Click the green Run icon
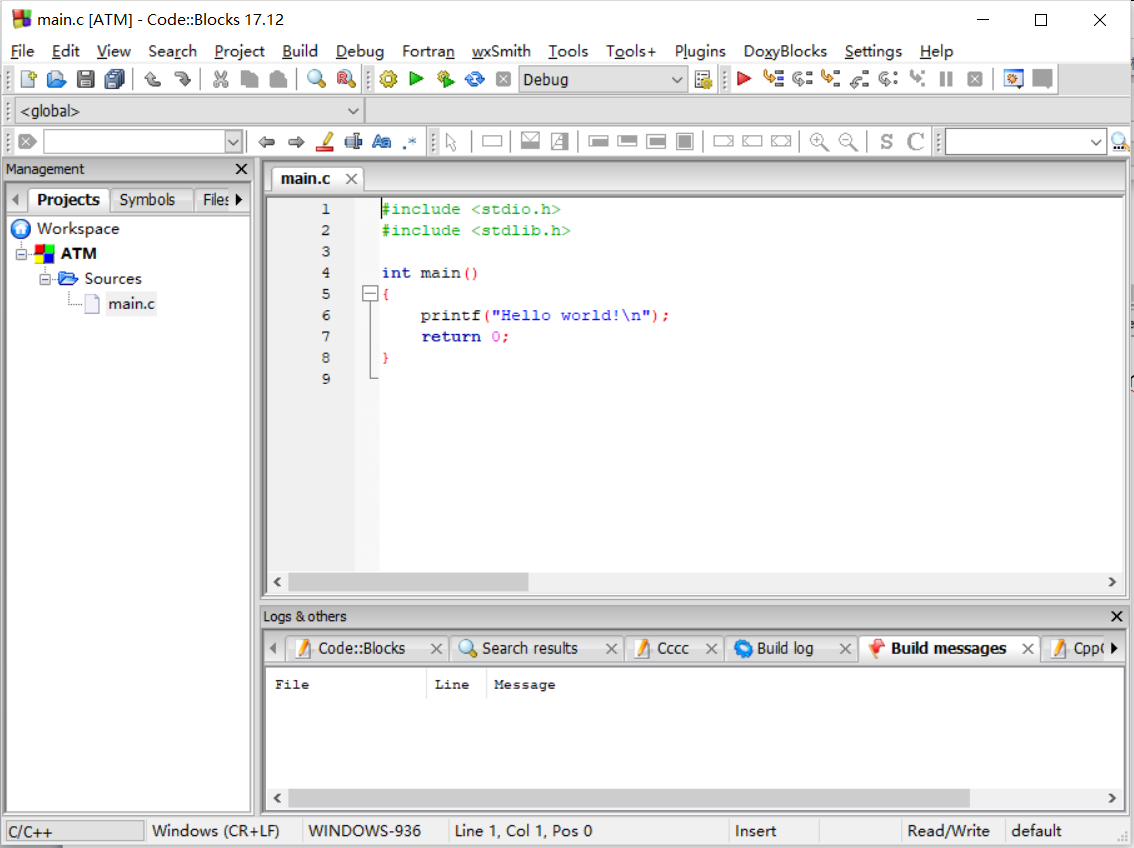 coord(416,79)
